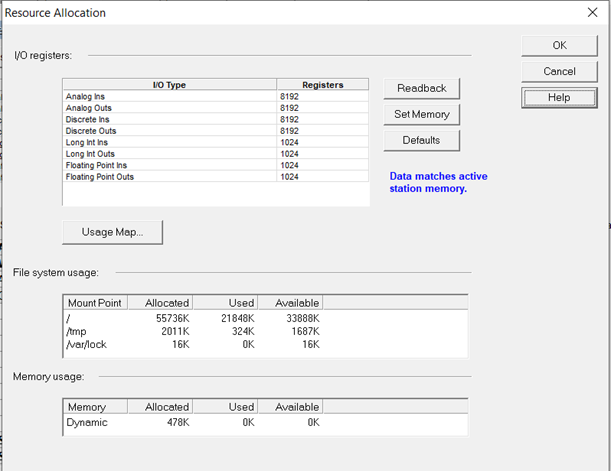611x471 pixels.
Task: Open the Usage Map dialog
Action: coord(112,232)
